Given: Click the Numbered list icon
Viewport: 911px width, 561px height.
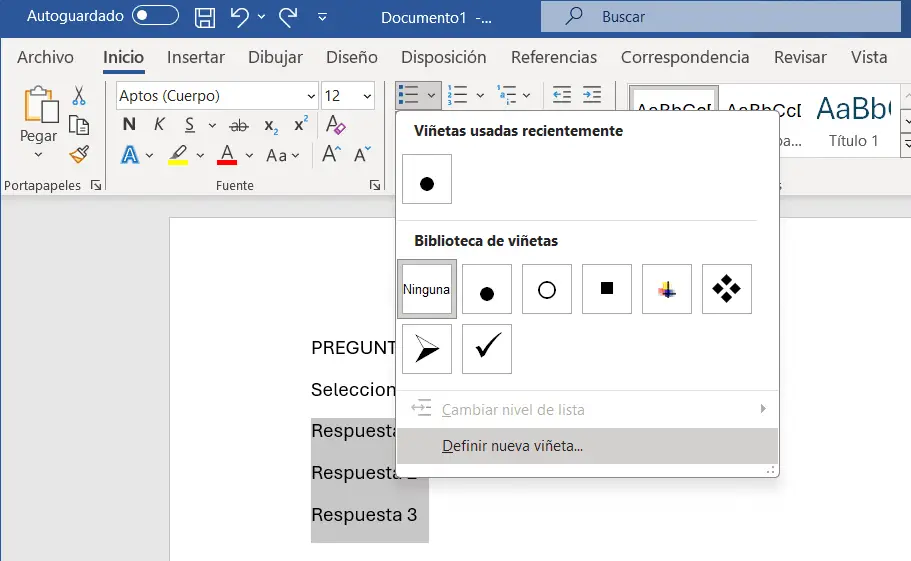Looking at the screenshot, I should click(457, 95).
